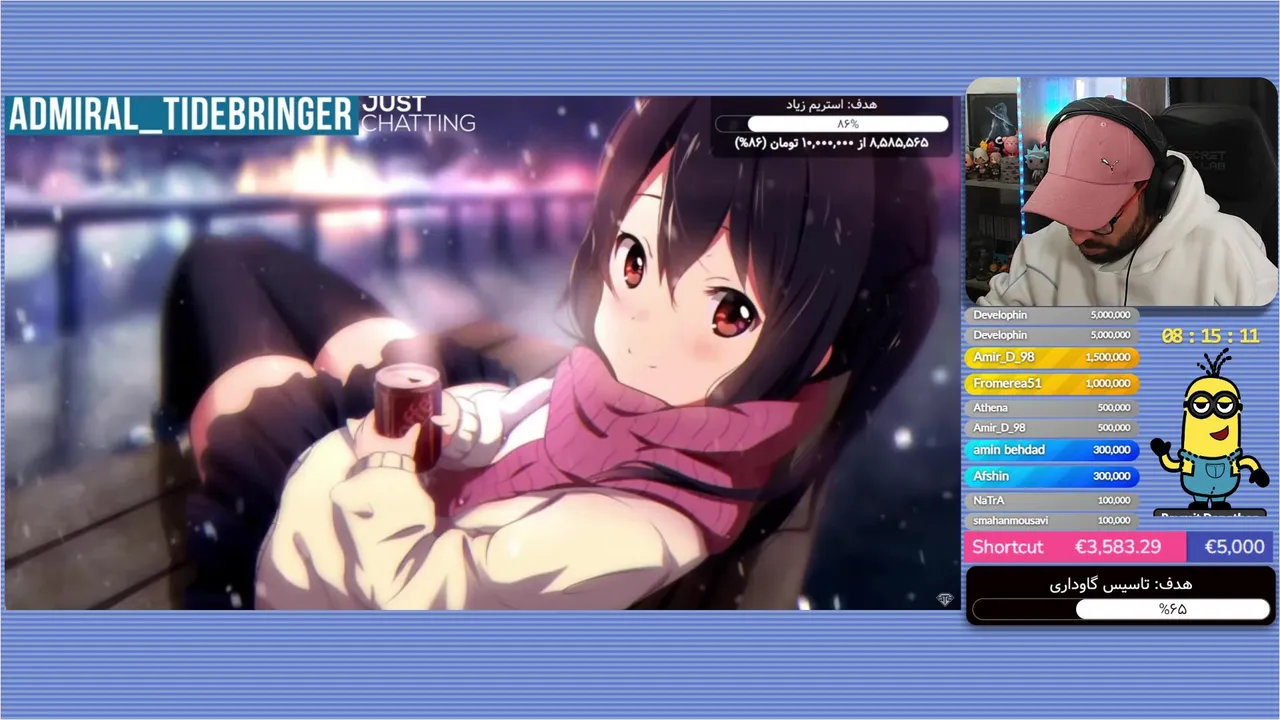This screenshot has height=720, width=1280.
Task: Click the goal title 'هدف: استریم زیاد'
Action: coord(832,104)
